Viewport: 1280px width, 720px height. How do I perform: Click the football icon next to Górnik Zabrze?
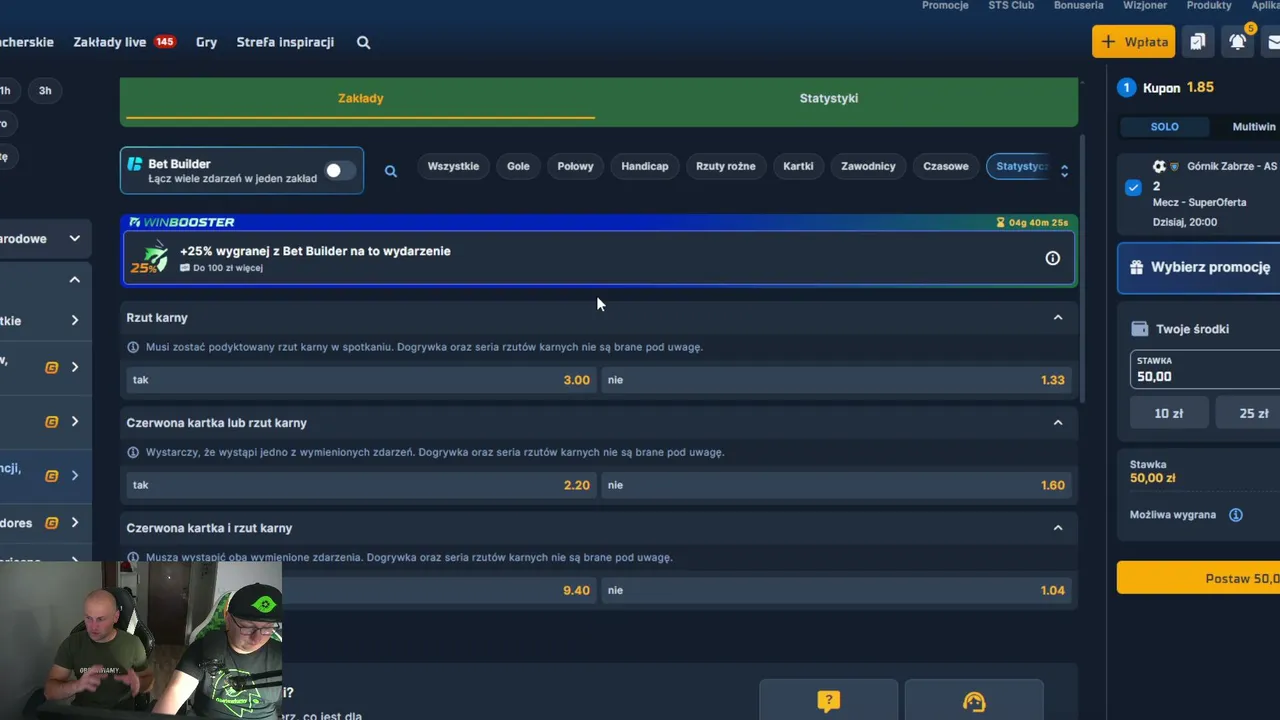tap(1159, 166)
